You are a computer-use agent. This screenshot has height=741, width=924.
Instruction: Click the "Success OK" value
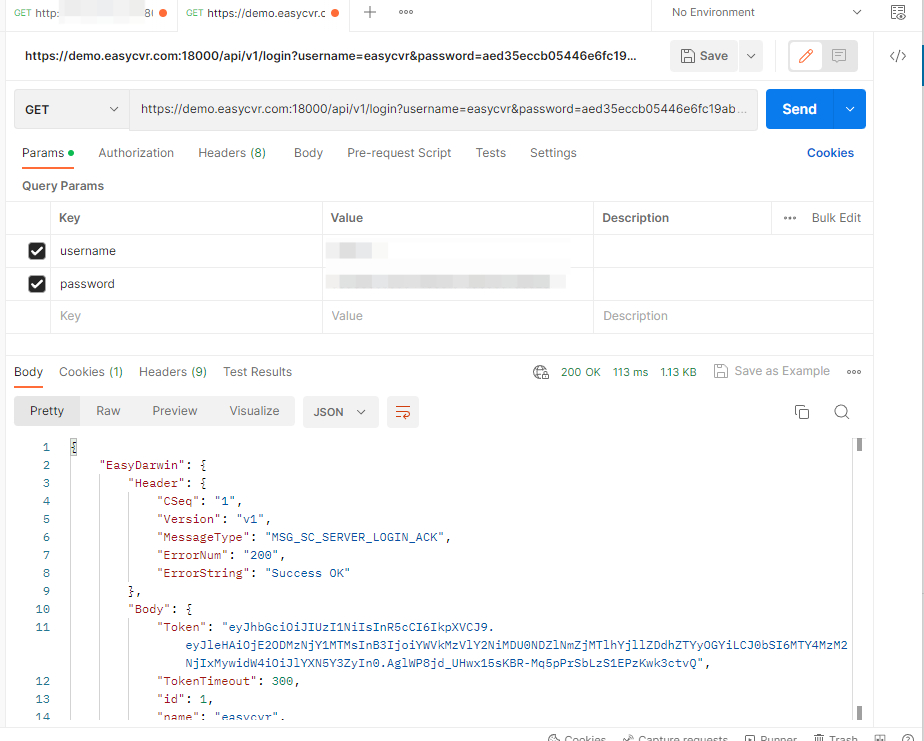(307, 573)
